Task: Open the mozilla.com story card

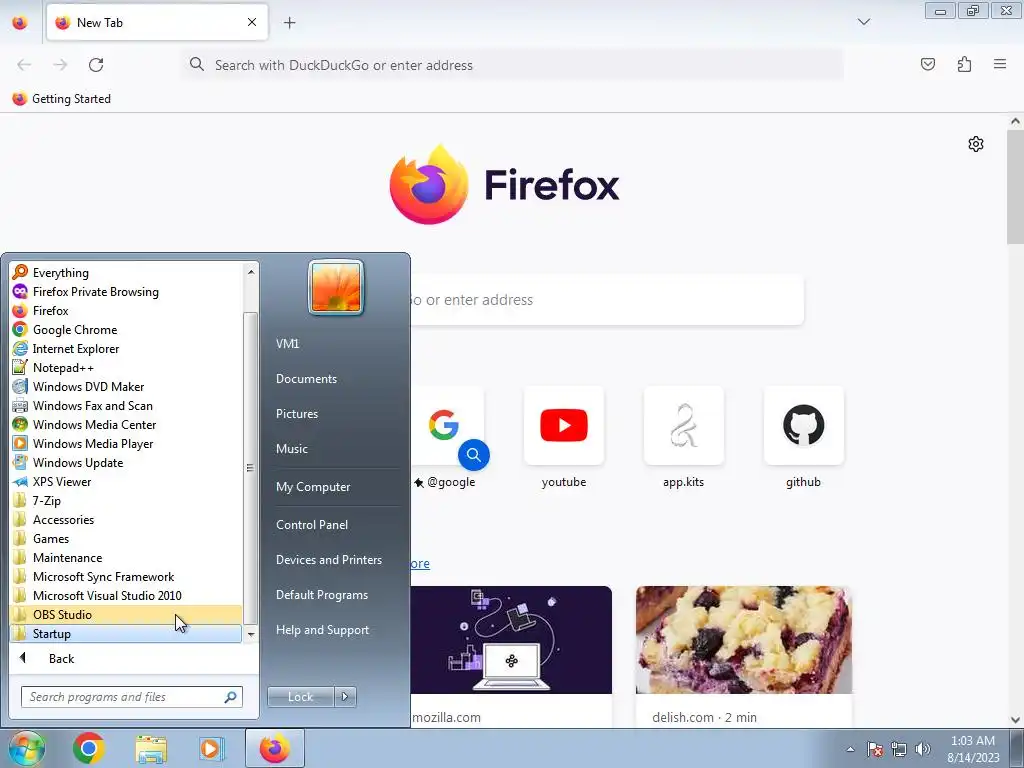Action: click(511, 656)
